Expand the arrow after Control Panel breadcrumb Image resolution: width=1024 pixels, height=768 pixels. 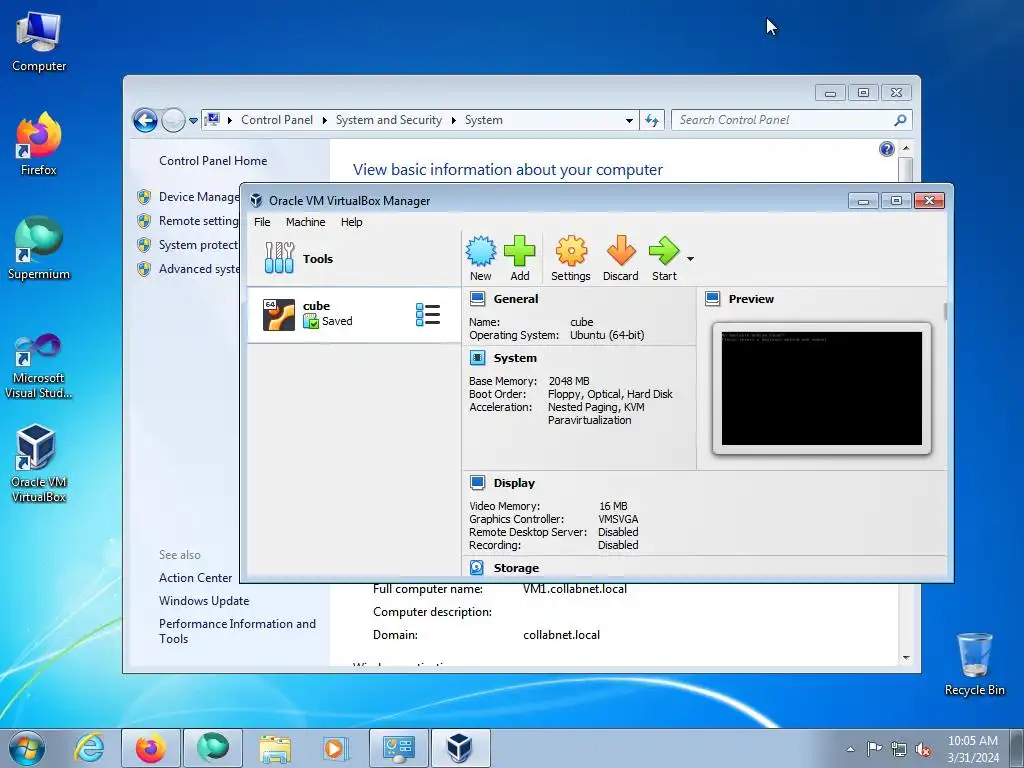pos(325,120)
